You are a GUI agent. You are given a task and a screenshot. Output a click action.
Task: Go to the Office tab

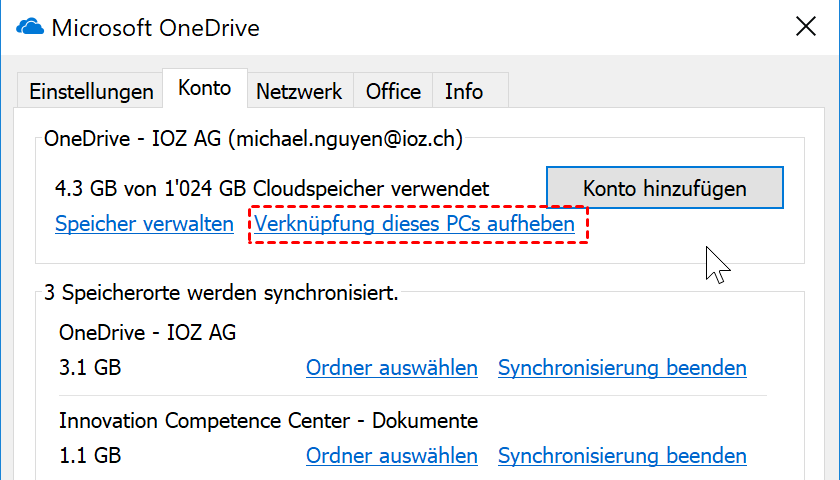(x=393, y=92)
